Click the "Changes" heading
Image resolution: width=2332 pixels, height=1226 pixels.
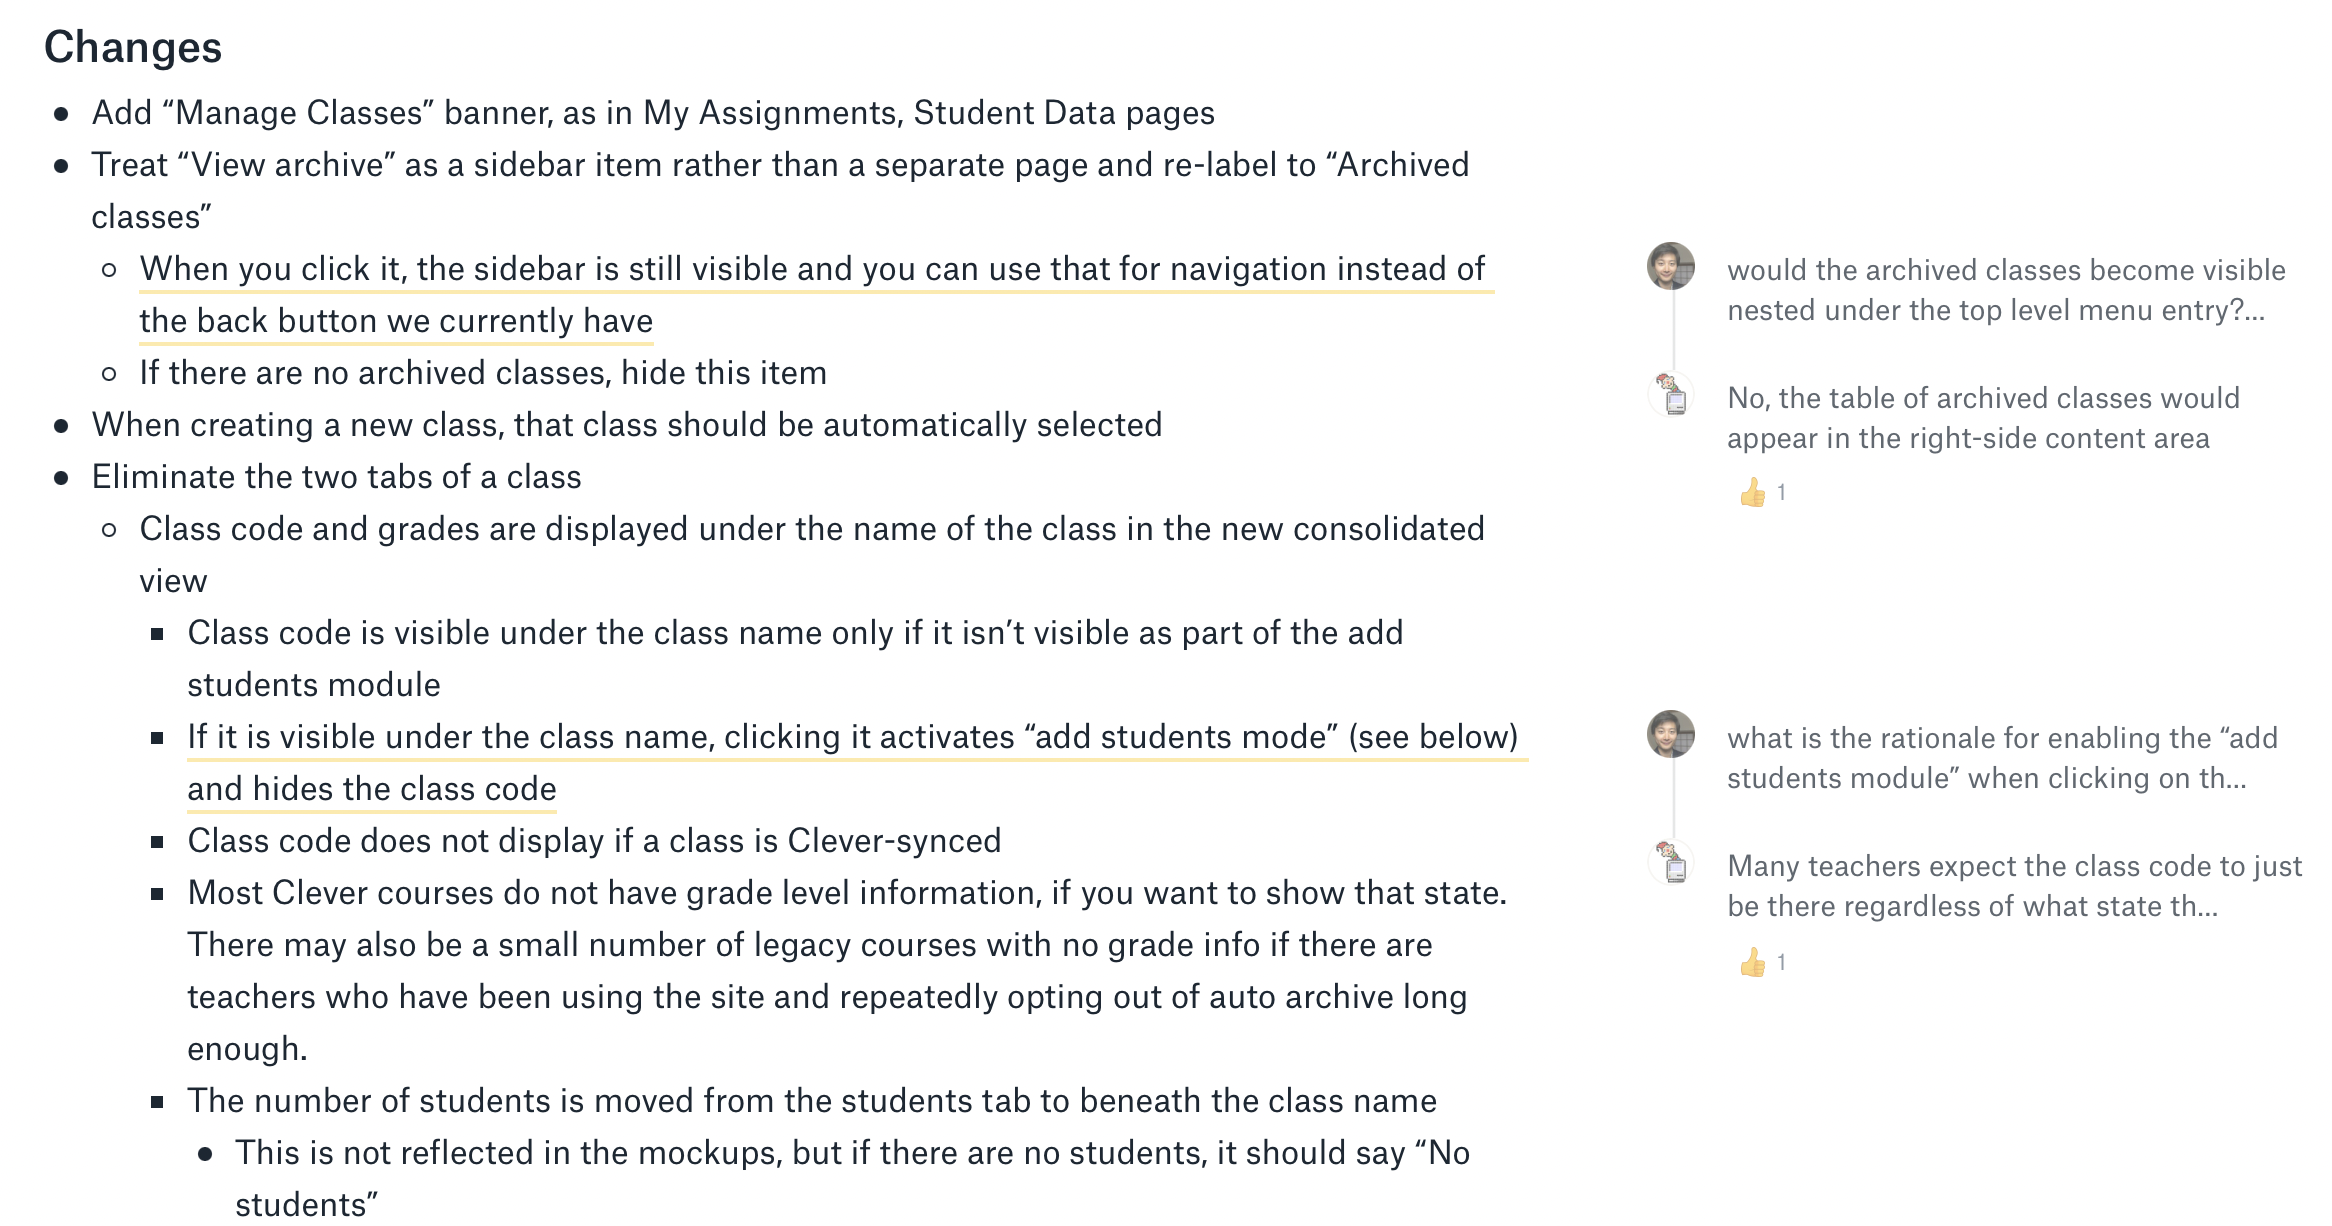pos(133,47)
